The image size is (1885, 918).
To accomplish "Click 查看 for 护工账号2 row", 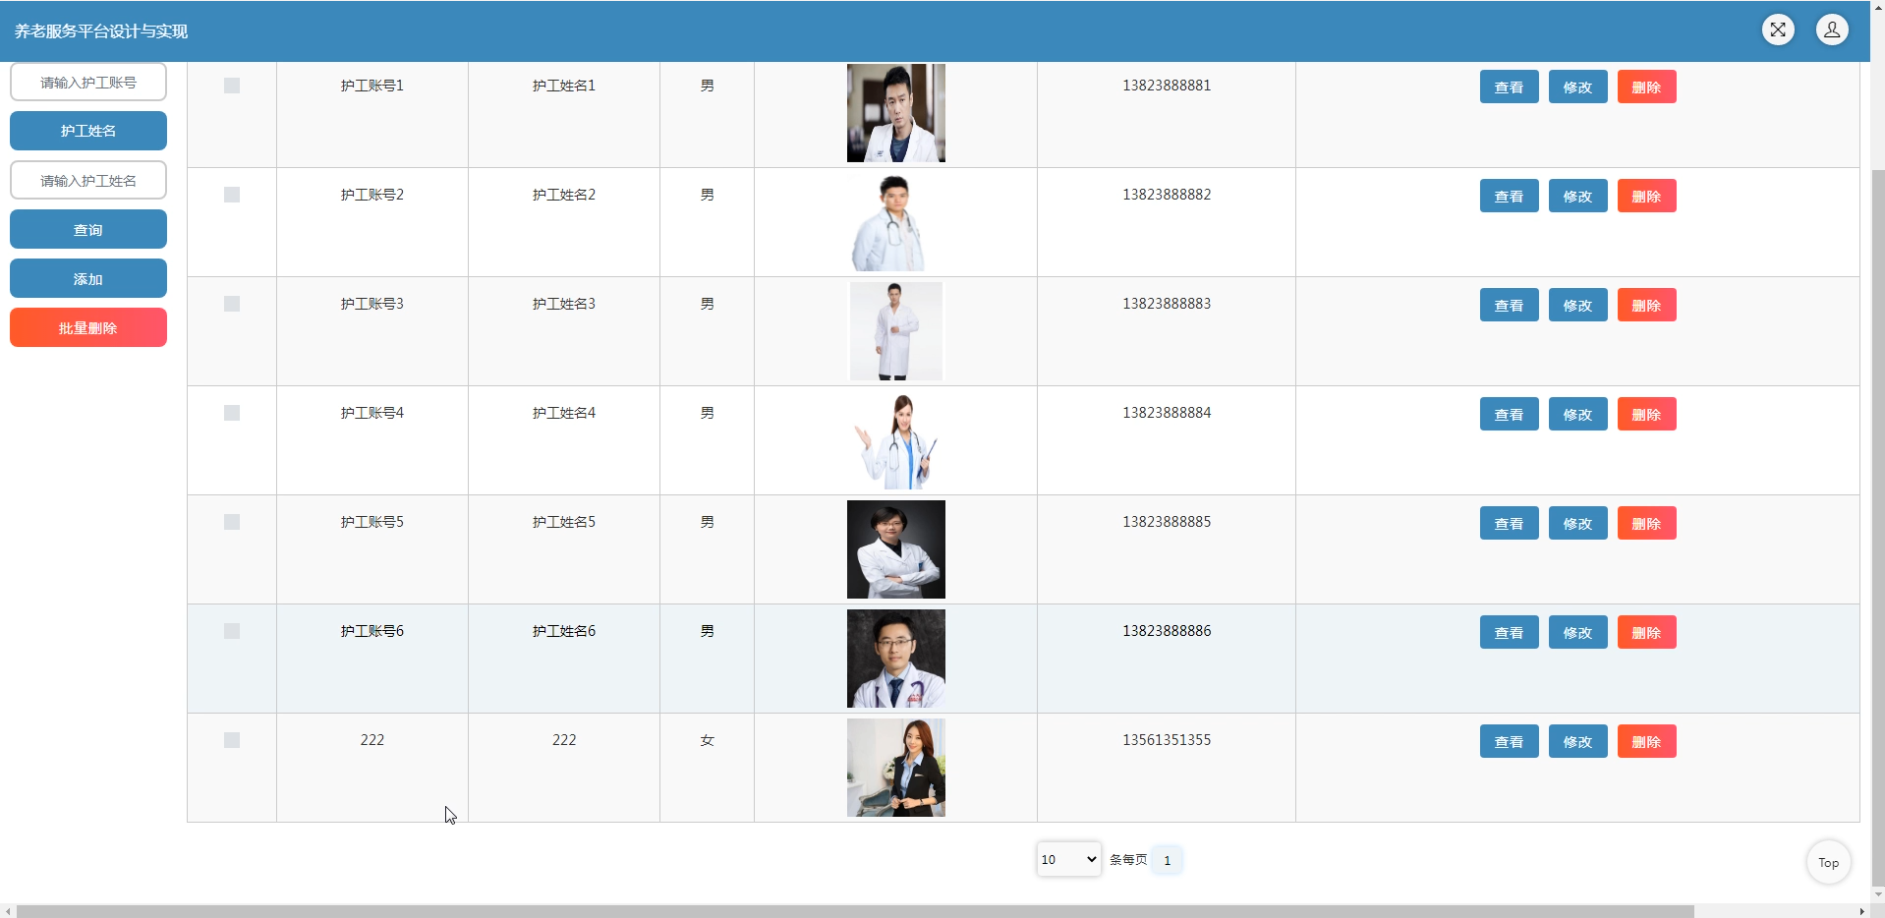I will coord(1509,196).
